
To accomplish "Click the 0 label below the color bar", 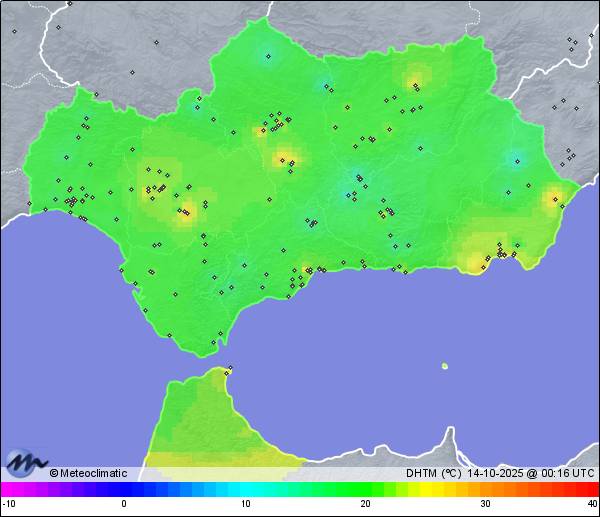I will click(124, 504).
